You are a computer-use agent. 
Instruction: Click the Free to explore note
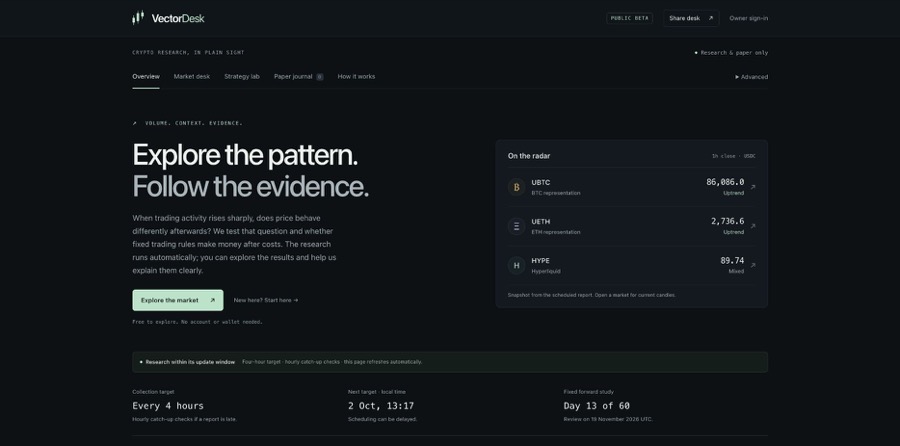click(197, 322)
